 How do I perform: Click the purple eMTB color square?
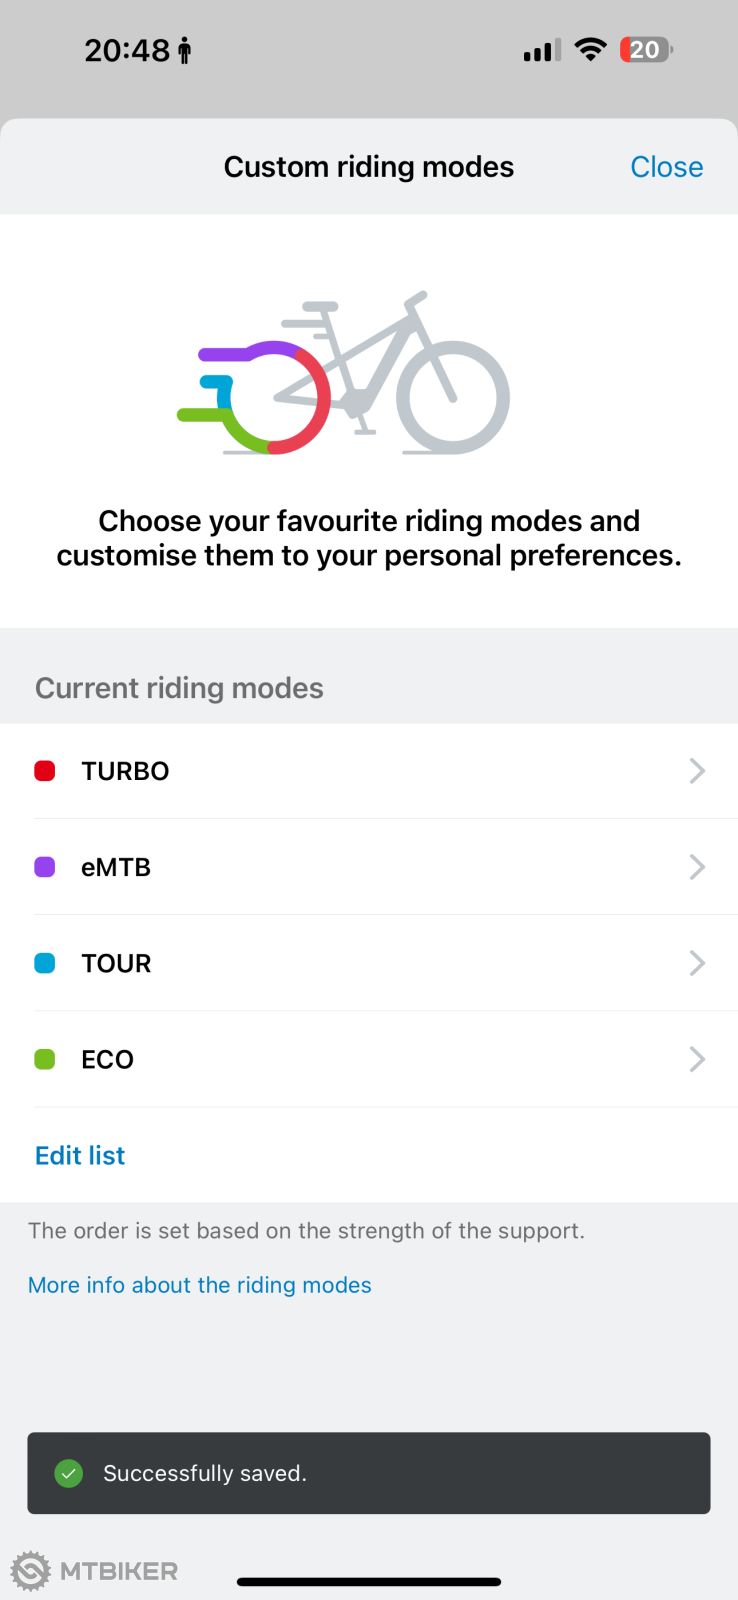45,867
